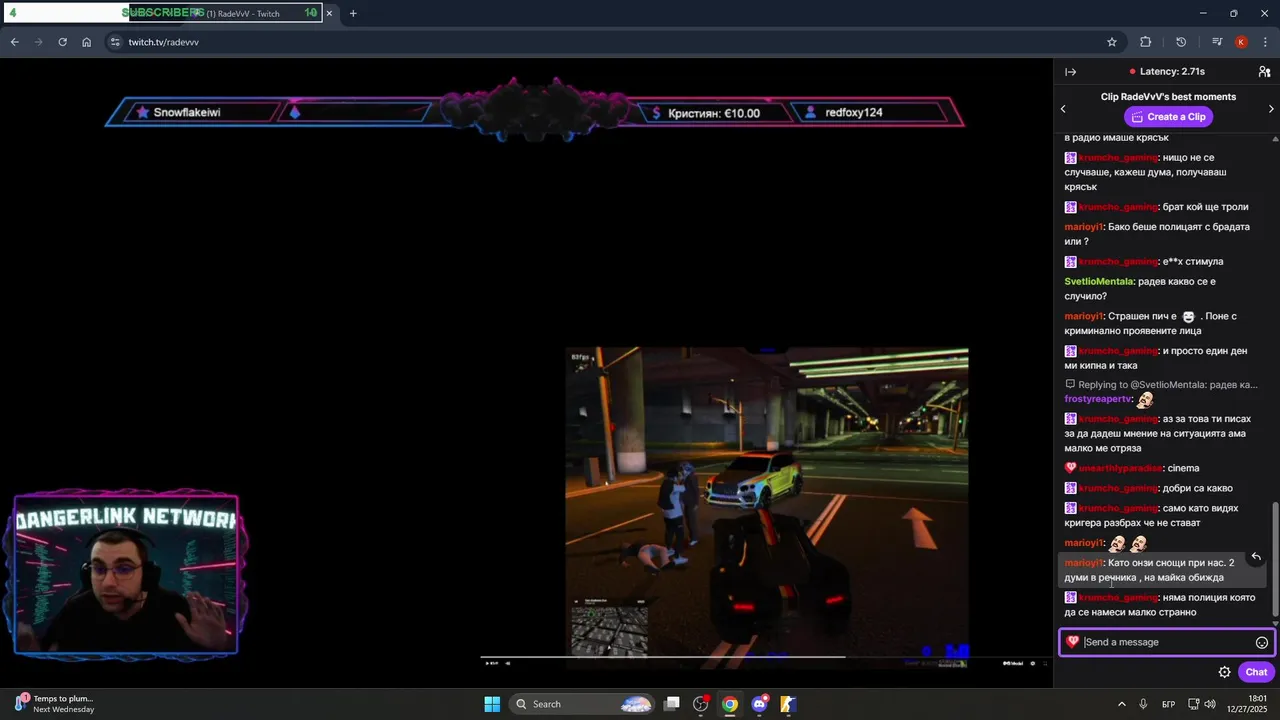Click the Кристиян: €10.00 donation label
Image resolution: width=1280 pixels, height=720 pixels.
point(713,113)
